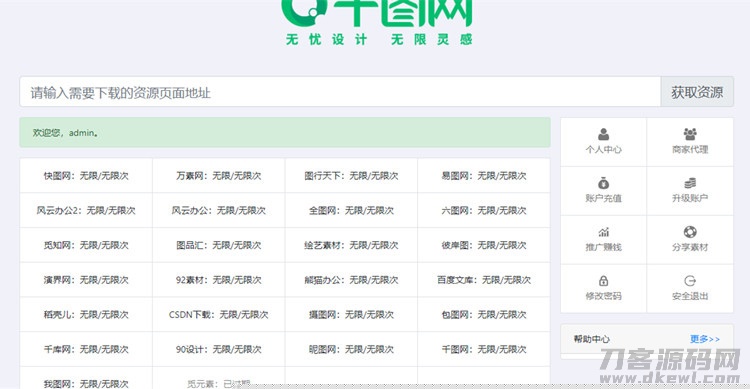Screen dimensions: 750x389
Task: Select the 图行天下 quota cell
Action: 351,176
